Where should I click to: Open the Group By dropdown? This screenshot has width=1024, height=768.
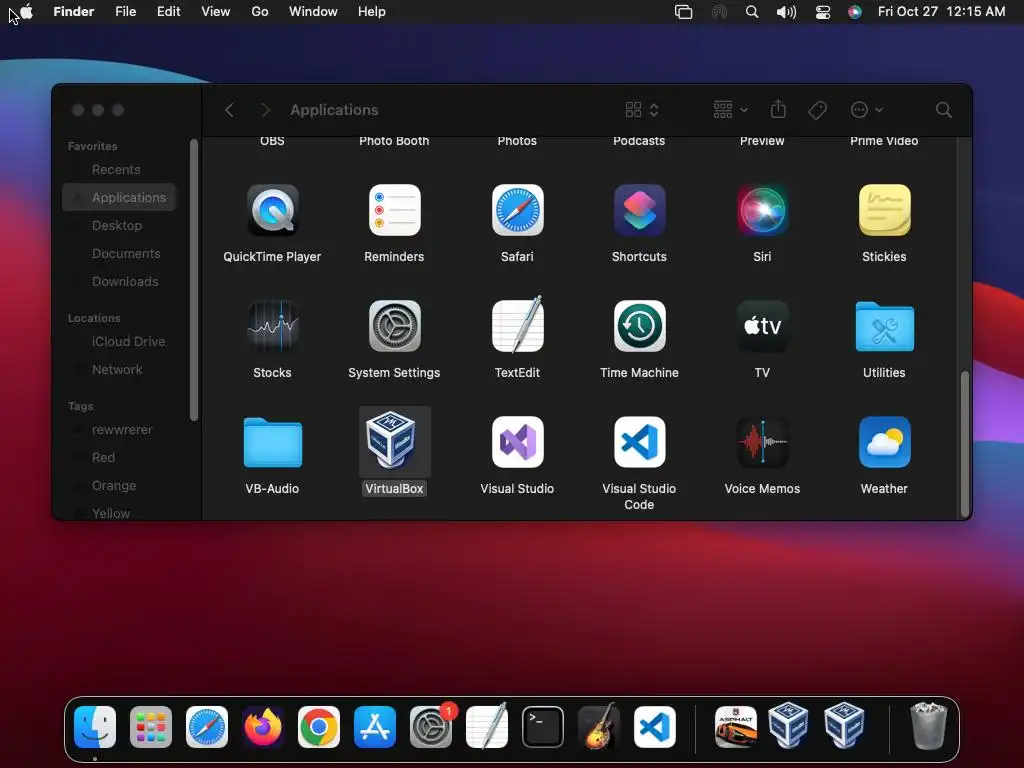coord(730,110)
